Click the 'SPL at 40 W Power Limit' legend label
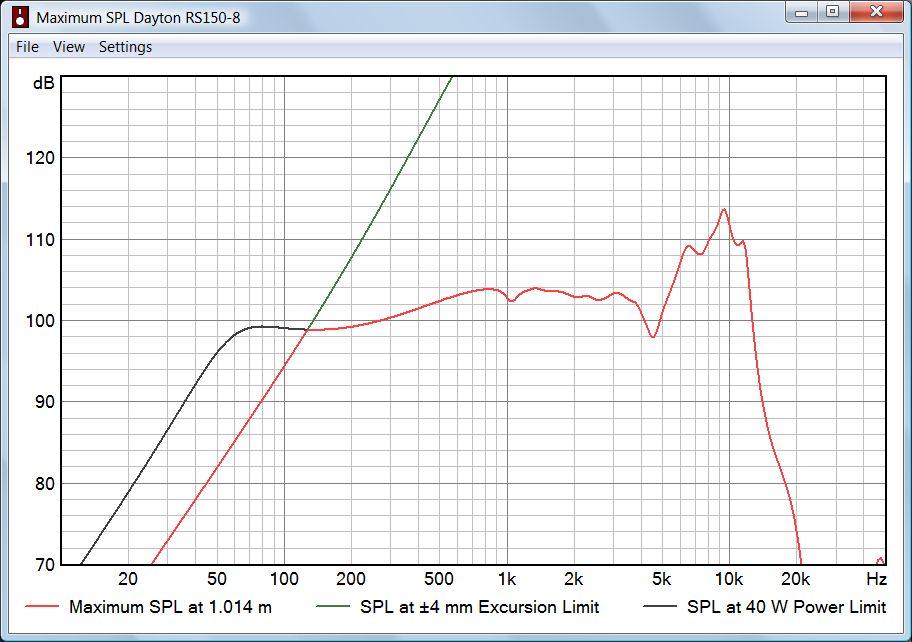This screenshot has width=912, height=642. pyautogui.click(x=786, y=607)
